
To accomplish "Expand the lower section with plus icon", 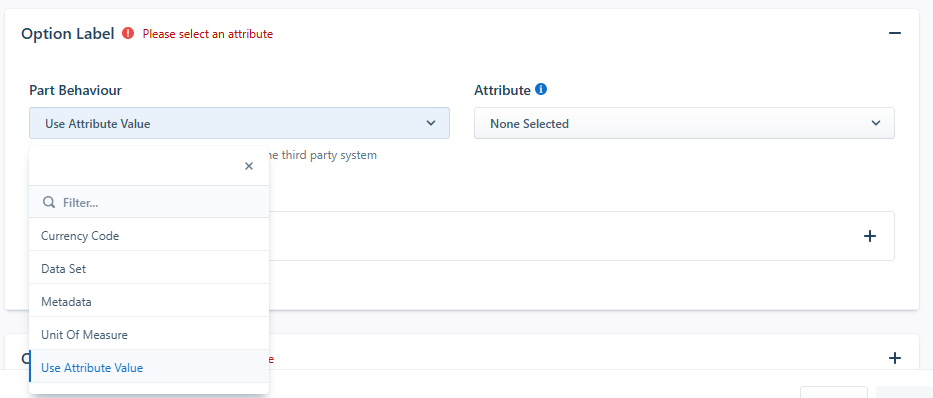I will click(x=894, y=358).
